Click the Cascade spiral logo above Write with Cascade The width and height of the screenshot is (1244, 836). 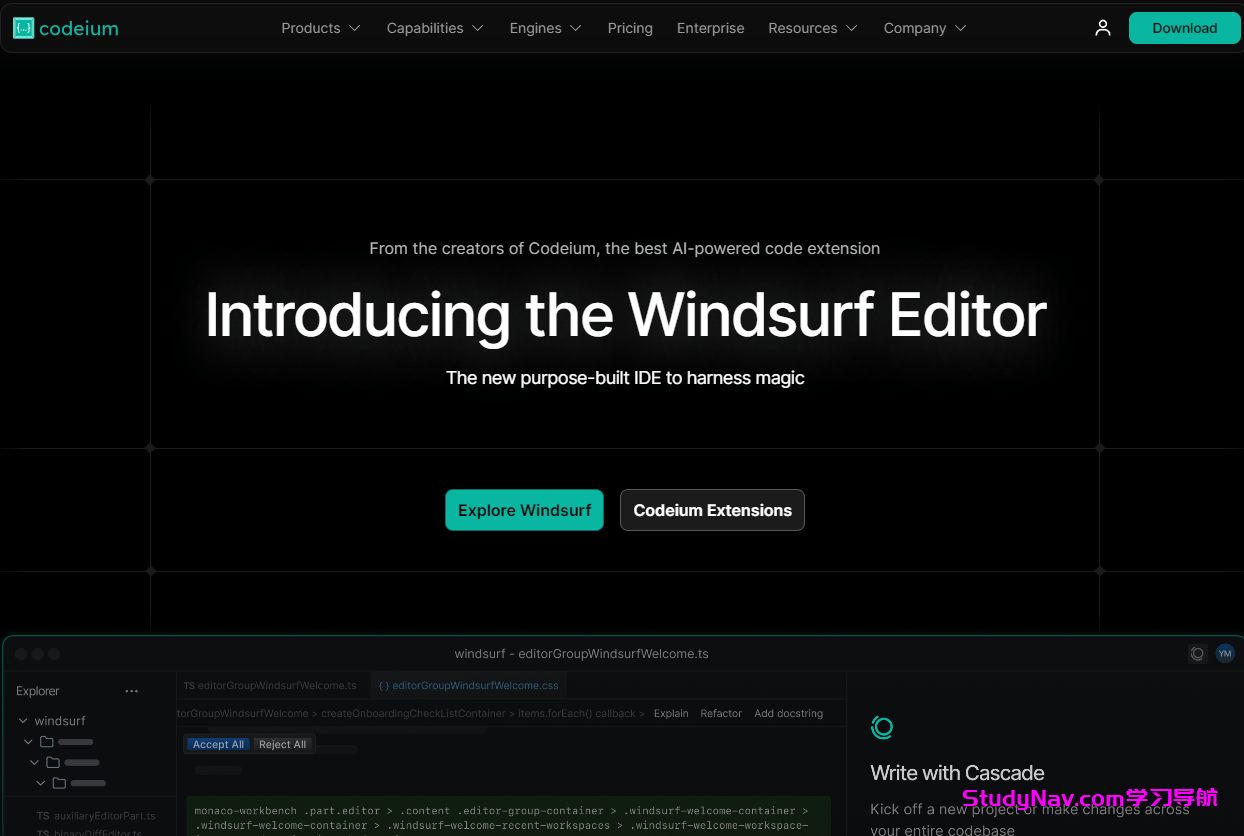[x=882, y=727]
